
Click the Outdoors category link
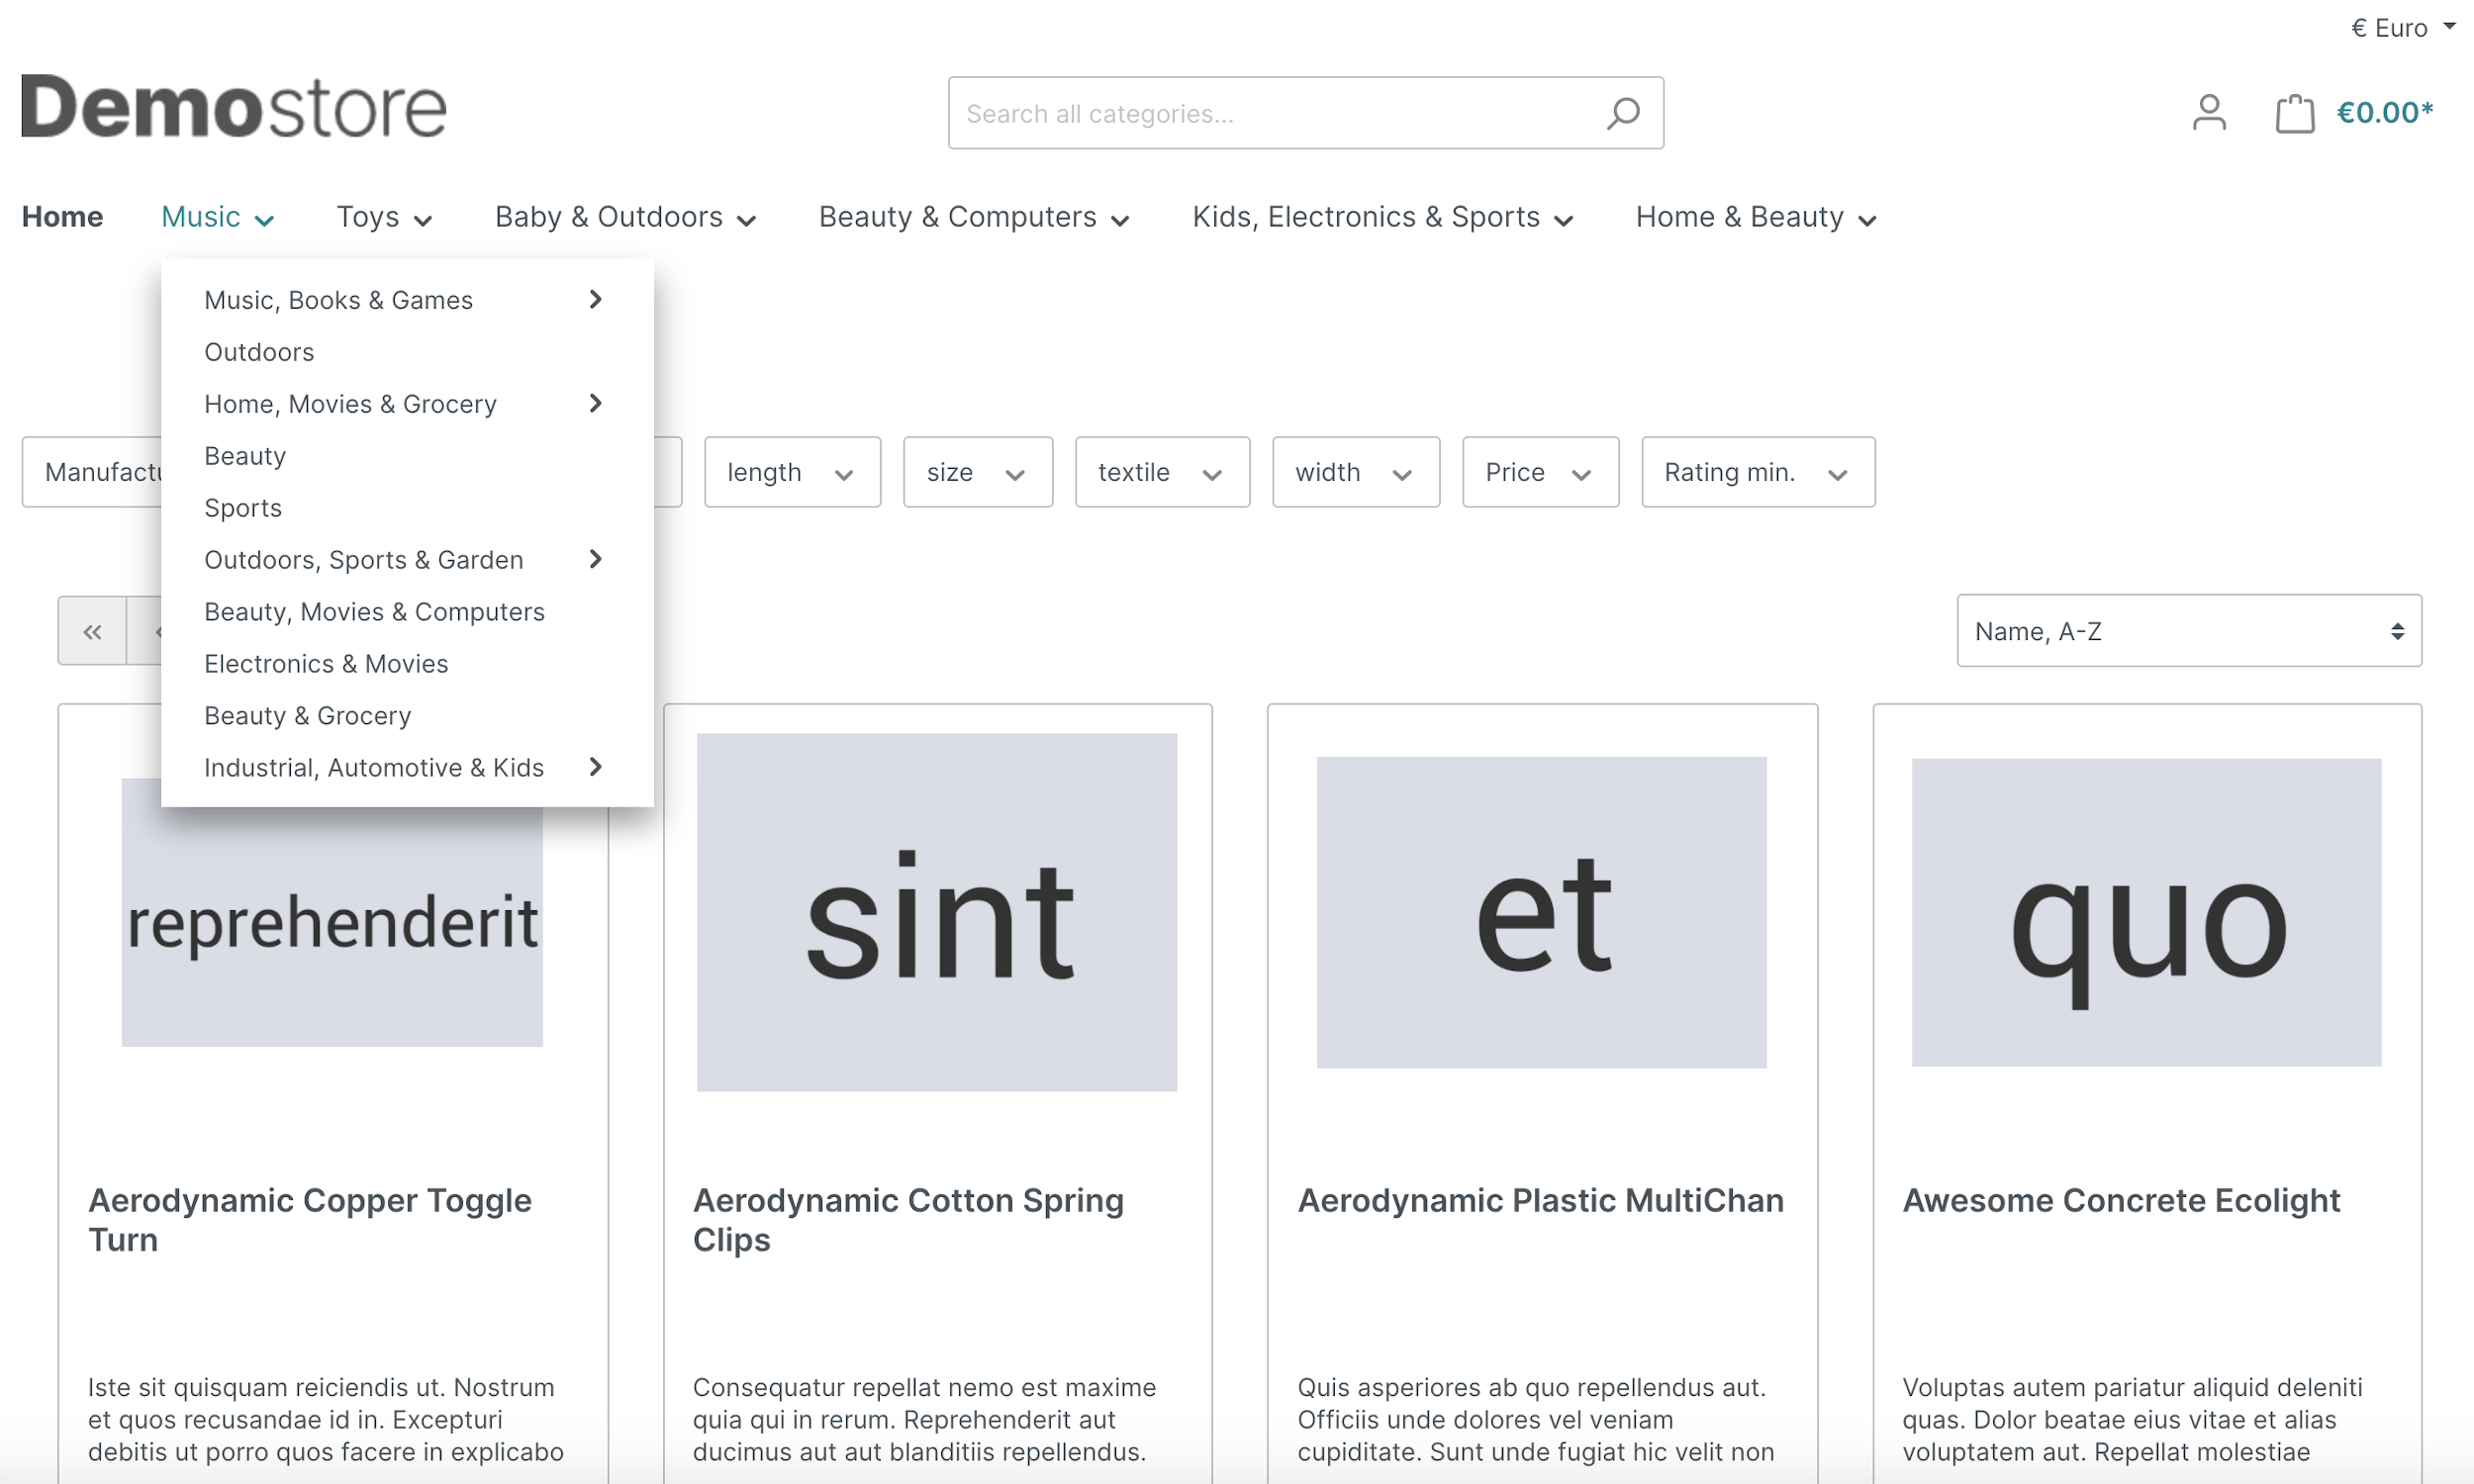258,351
